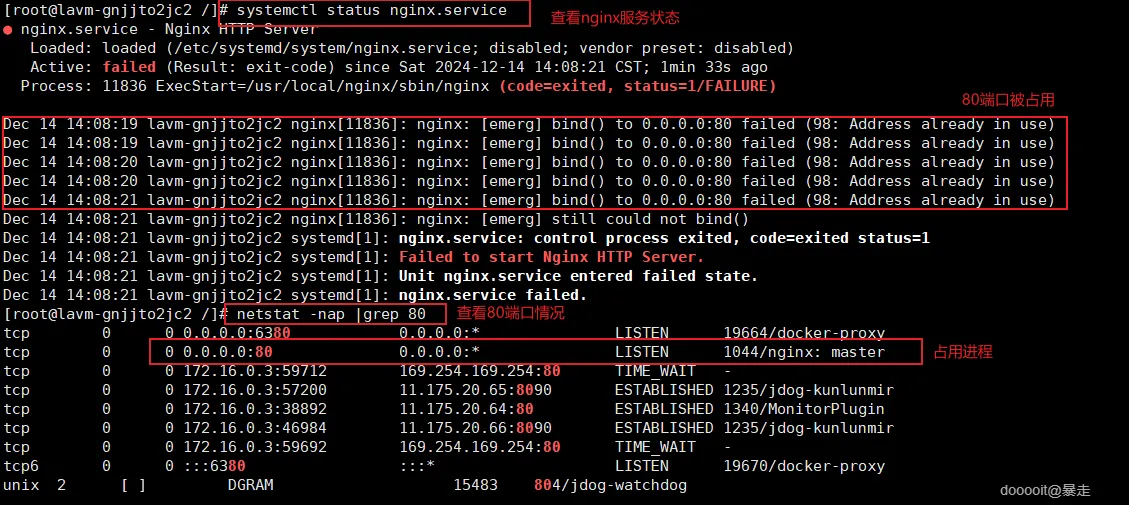Click 'Failed to start Nginx HTTP Server.' message
This screenshot has width=1129, height=505.
pos(552,256)
